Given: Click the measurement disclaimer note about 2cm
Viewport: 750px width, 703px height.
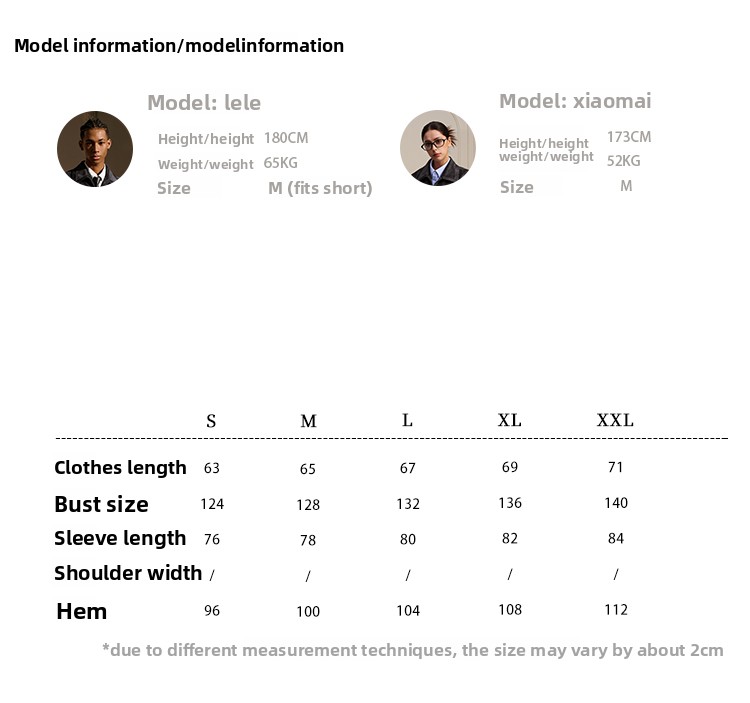Looking at the screenshot, I should pyautogui.click(x=412, y=650).
